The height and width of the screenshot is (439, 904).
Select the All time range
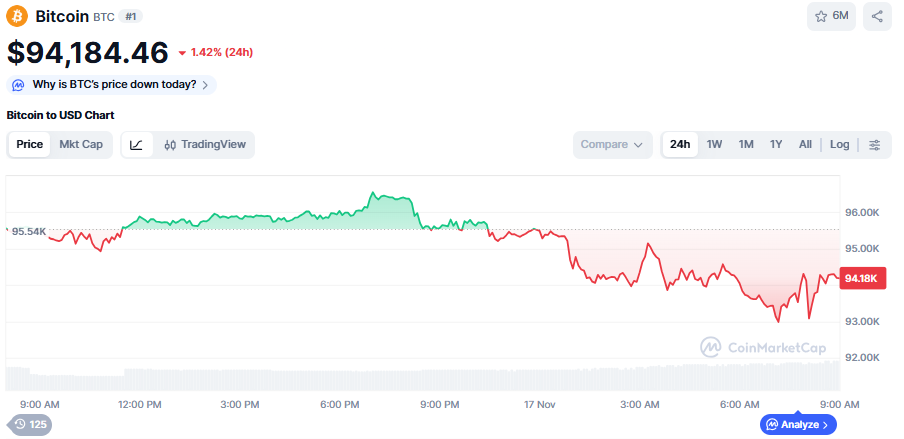(805, 144)
